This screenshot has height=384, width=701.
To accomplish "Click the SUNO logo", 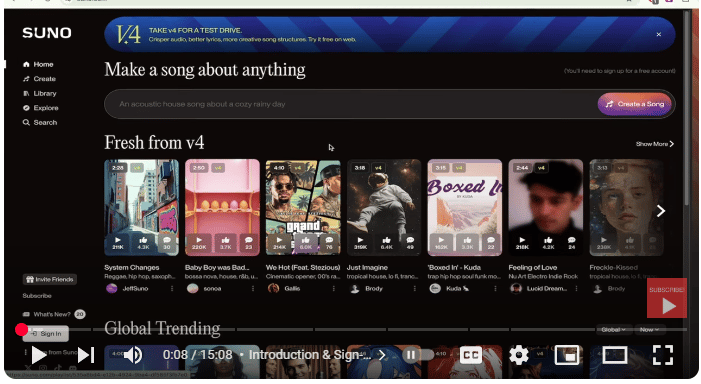I will tap(47, 33).
